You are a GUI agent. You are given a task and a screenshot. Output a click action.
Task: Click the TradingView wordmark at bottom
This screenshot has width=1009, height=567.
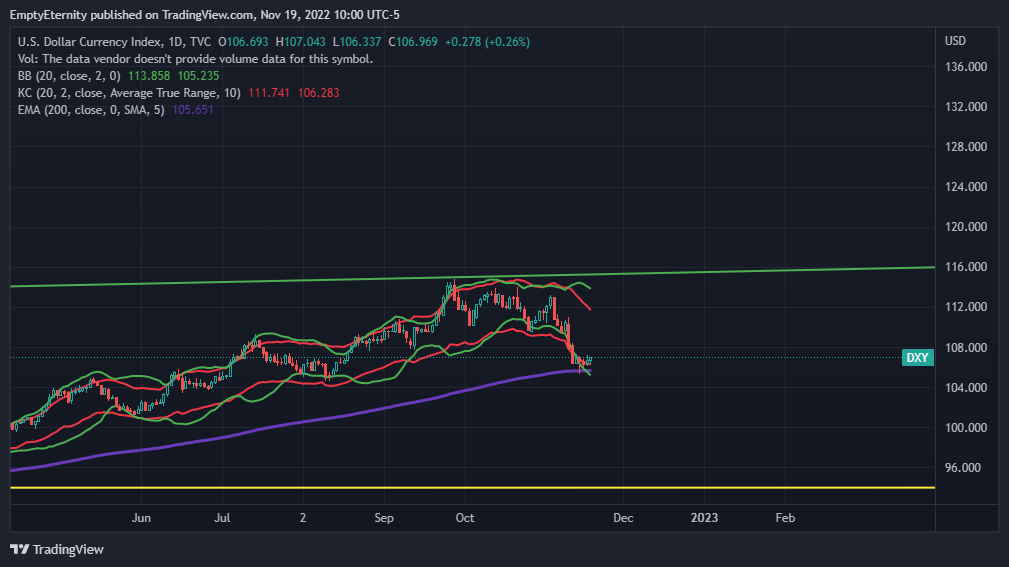click(68, 550)
